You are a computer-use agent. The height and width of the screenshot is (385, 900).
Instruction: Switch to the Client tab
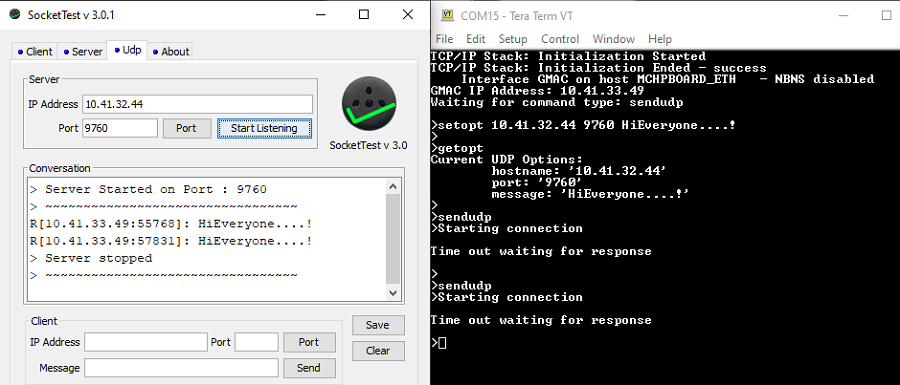click(34, 52)
